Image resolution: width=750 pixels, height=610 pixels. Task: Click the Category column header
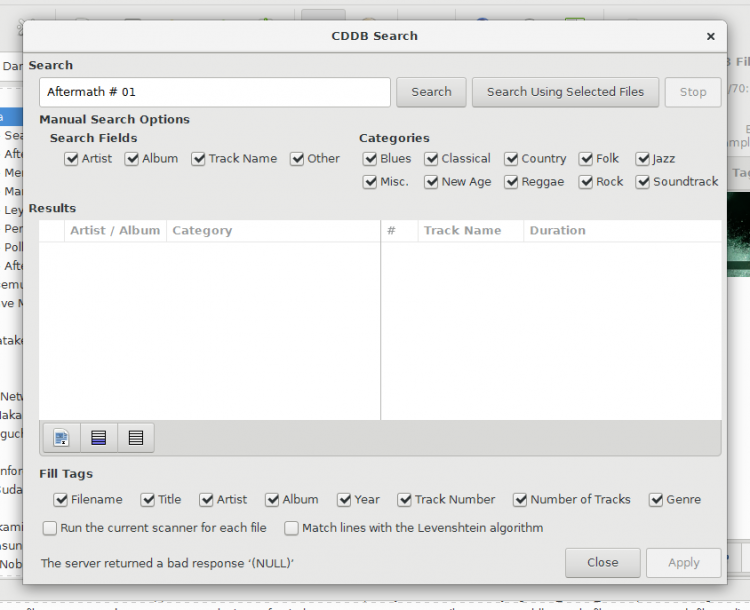click(273, 231)
